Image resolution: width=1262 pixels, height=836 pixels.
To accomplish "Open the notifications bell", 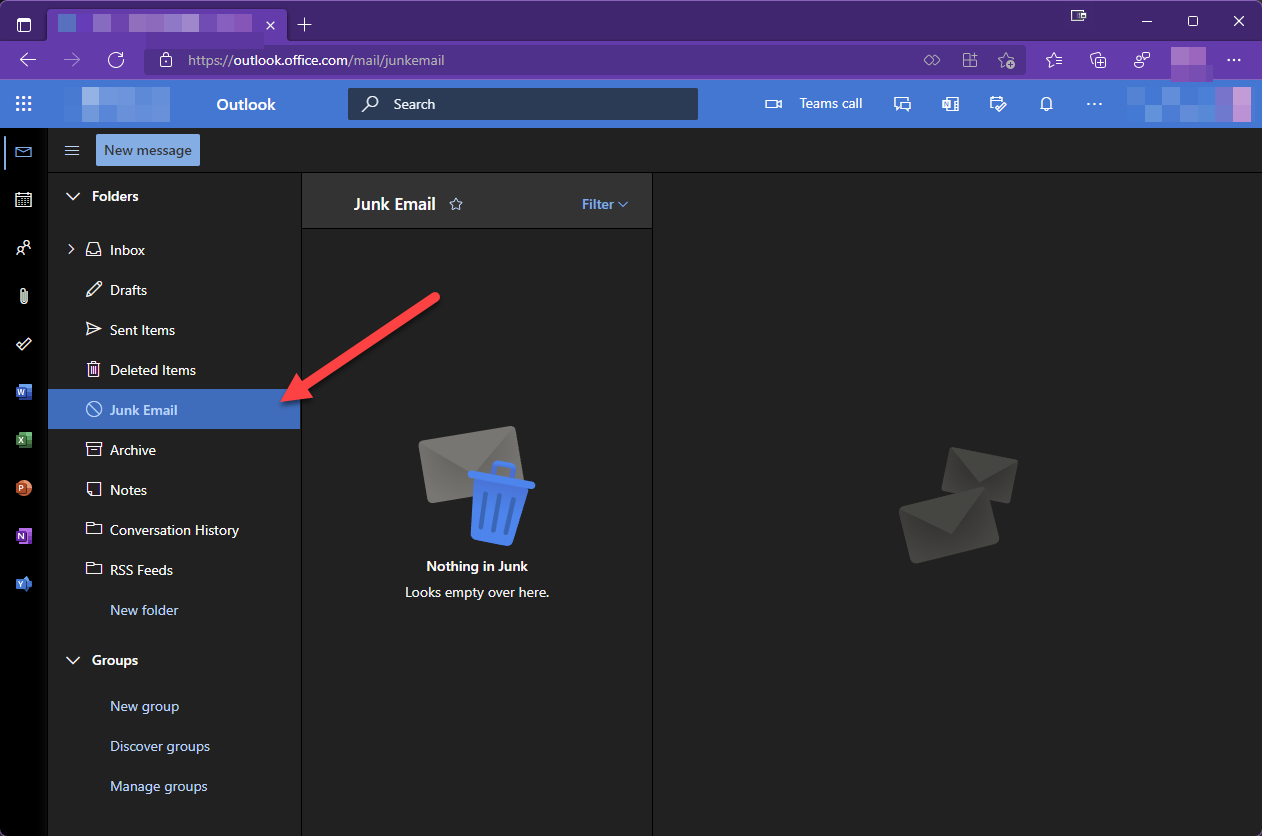I will pos(1046,103).
